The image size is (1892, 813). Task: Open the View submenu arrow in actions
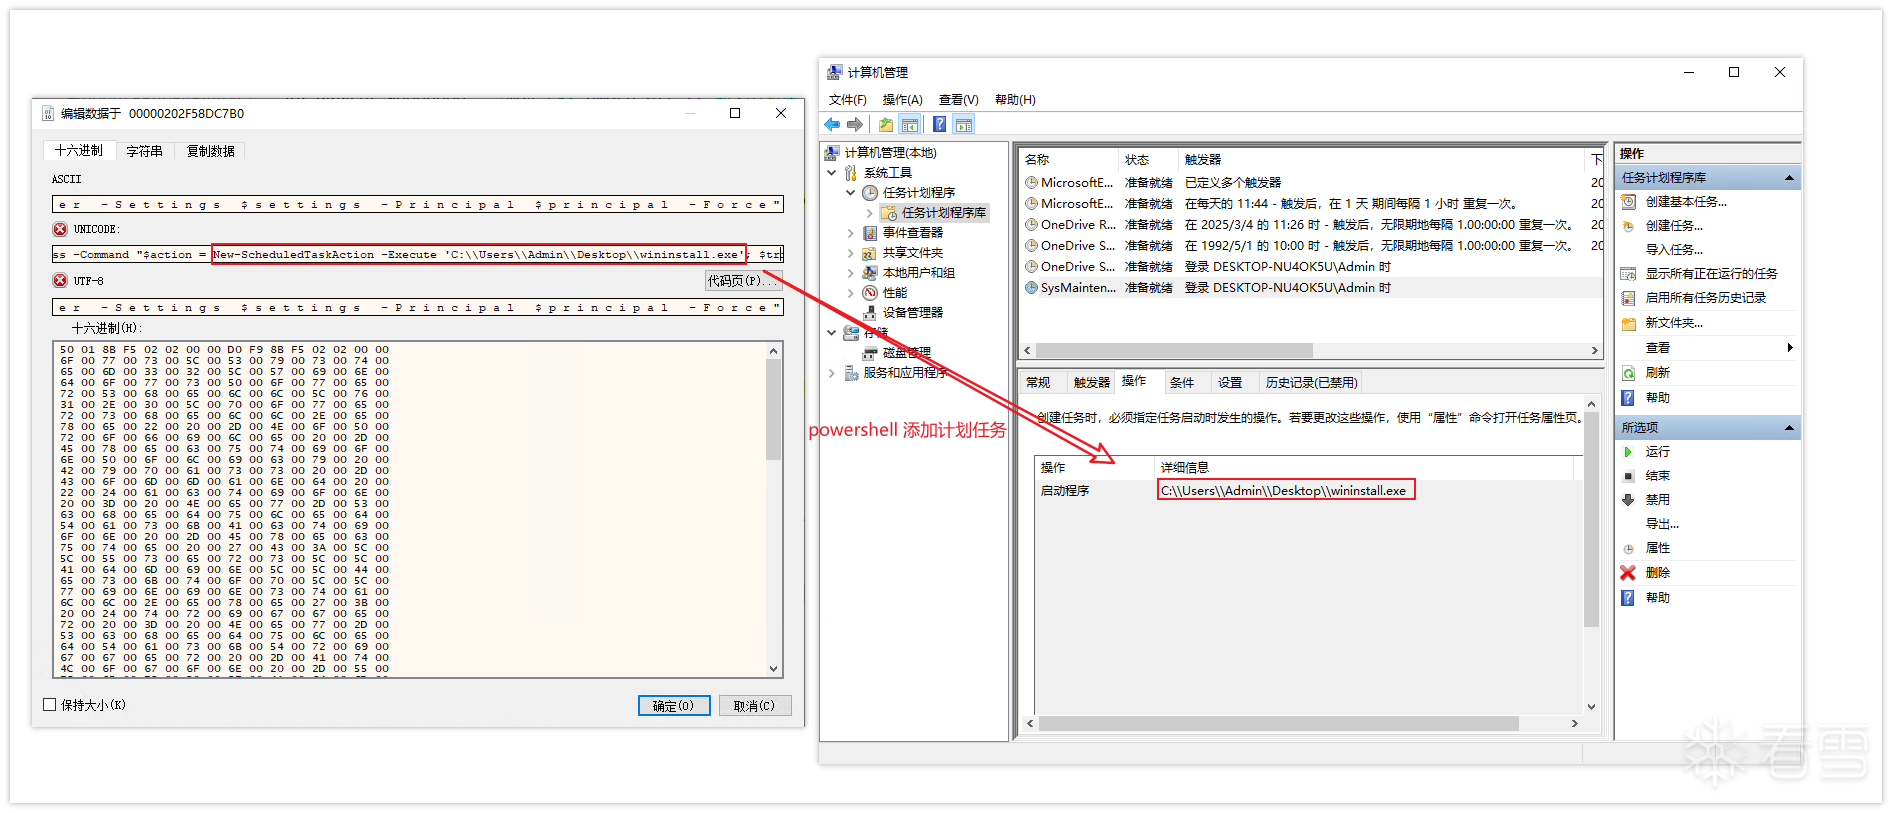click(1789, 348)
